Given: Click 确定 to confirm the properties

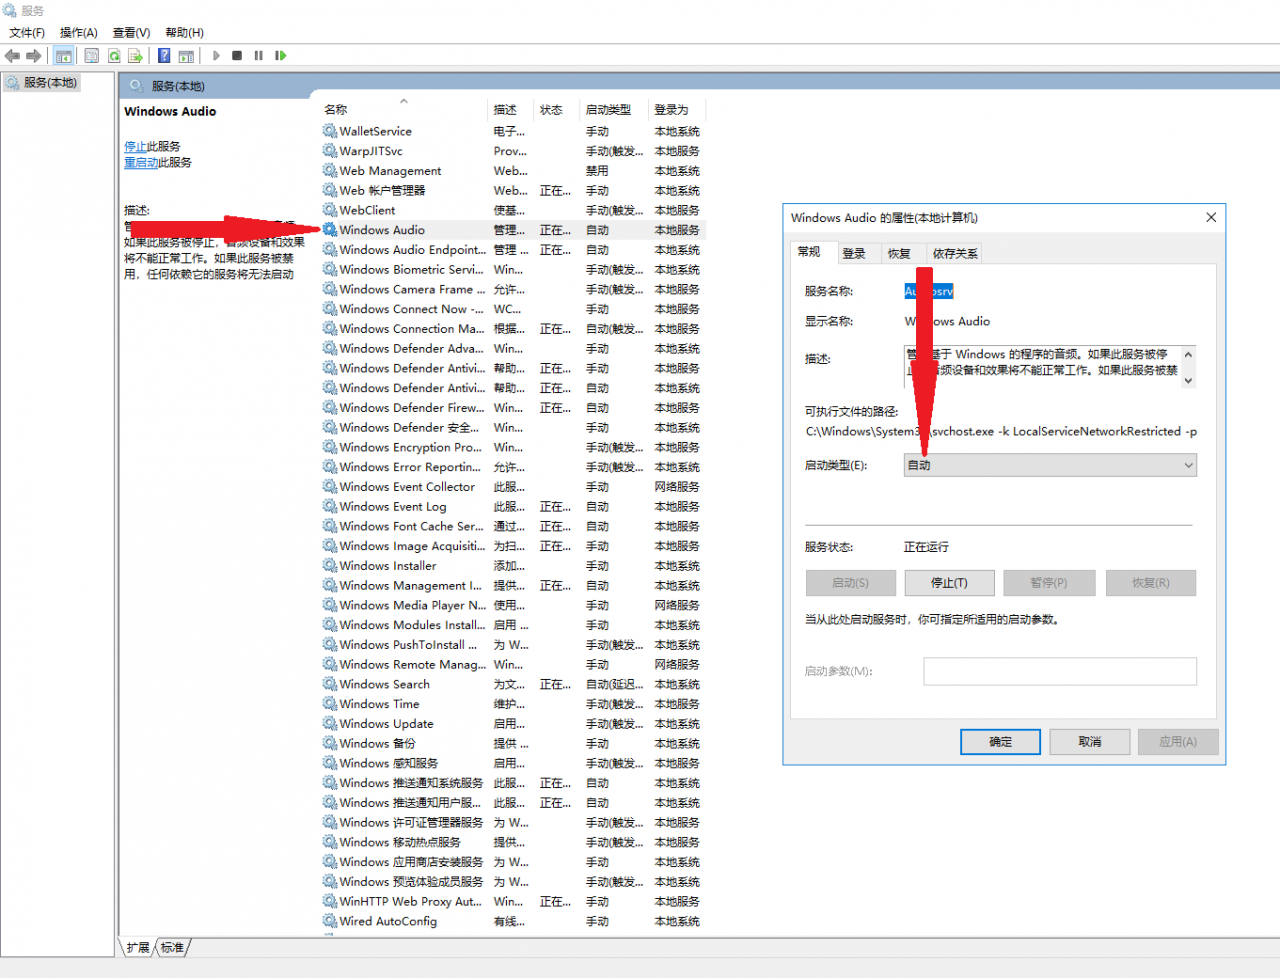Looking at the screenshot, I should [1000, 742].
